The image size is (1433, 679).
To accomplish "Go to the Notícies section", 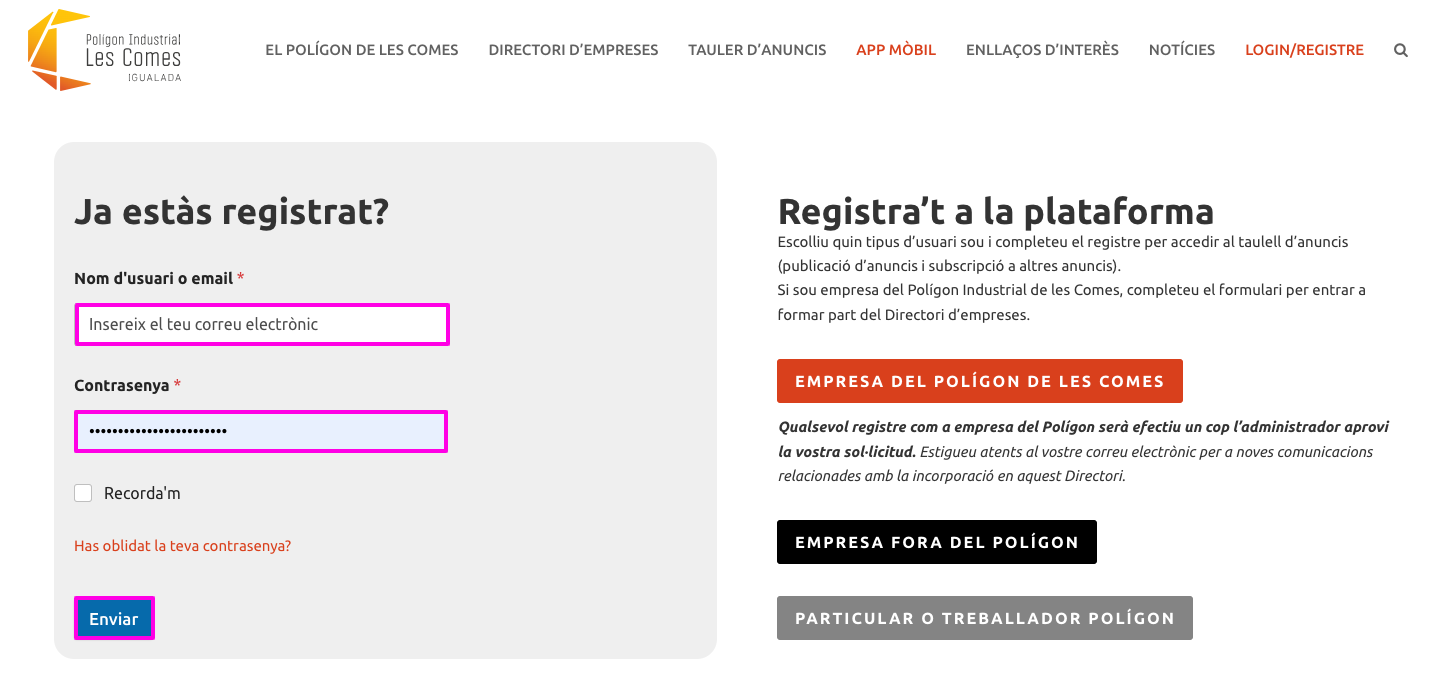I will click(1182, 50).
